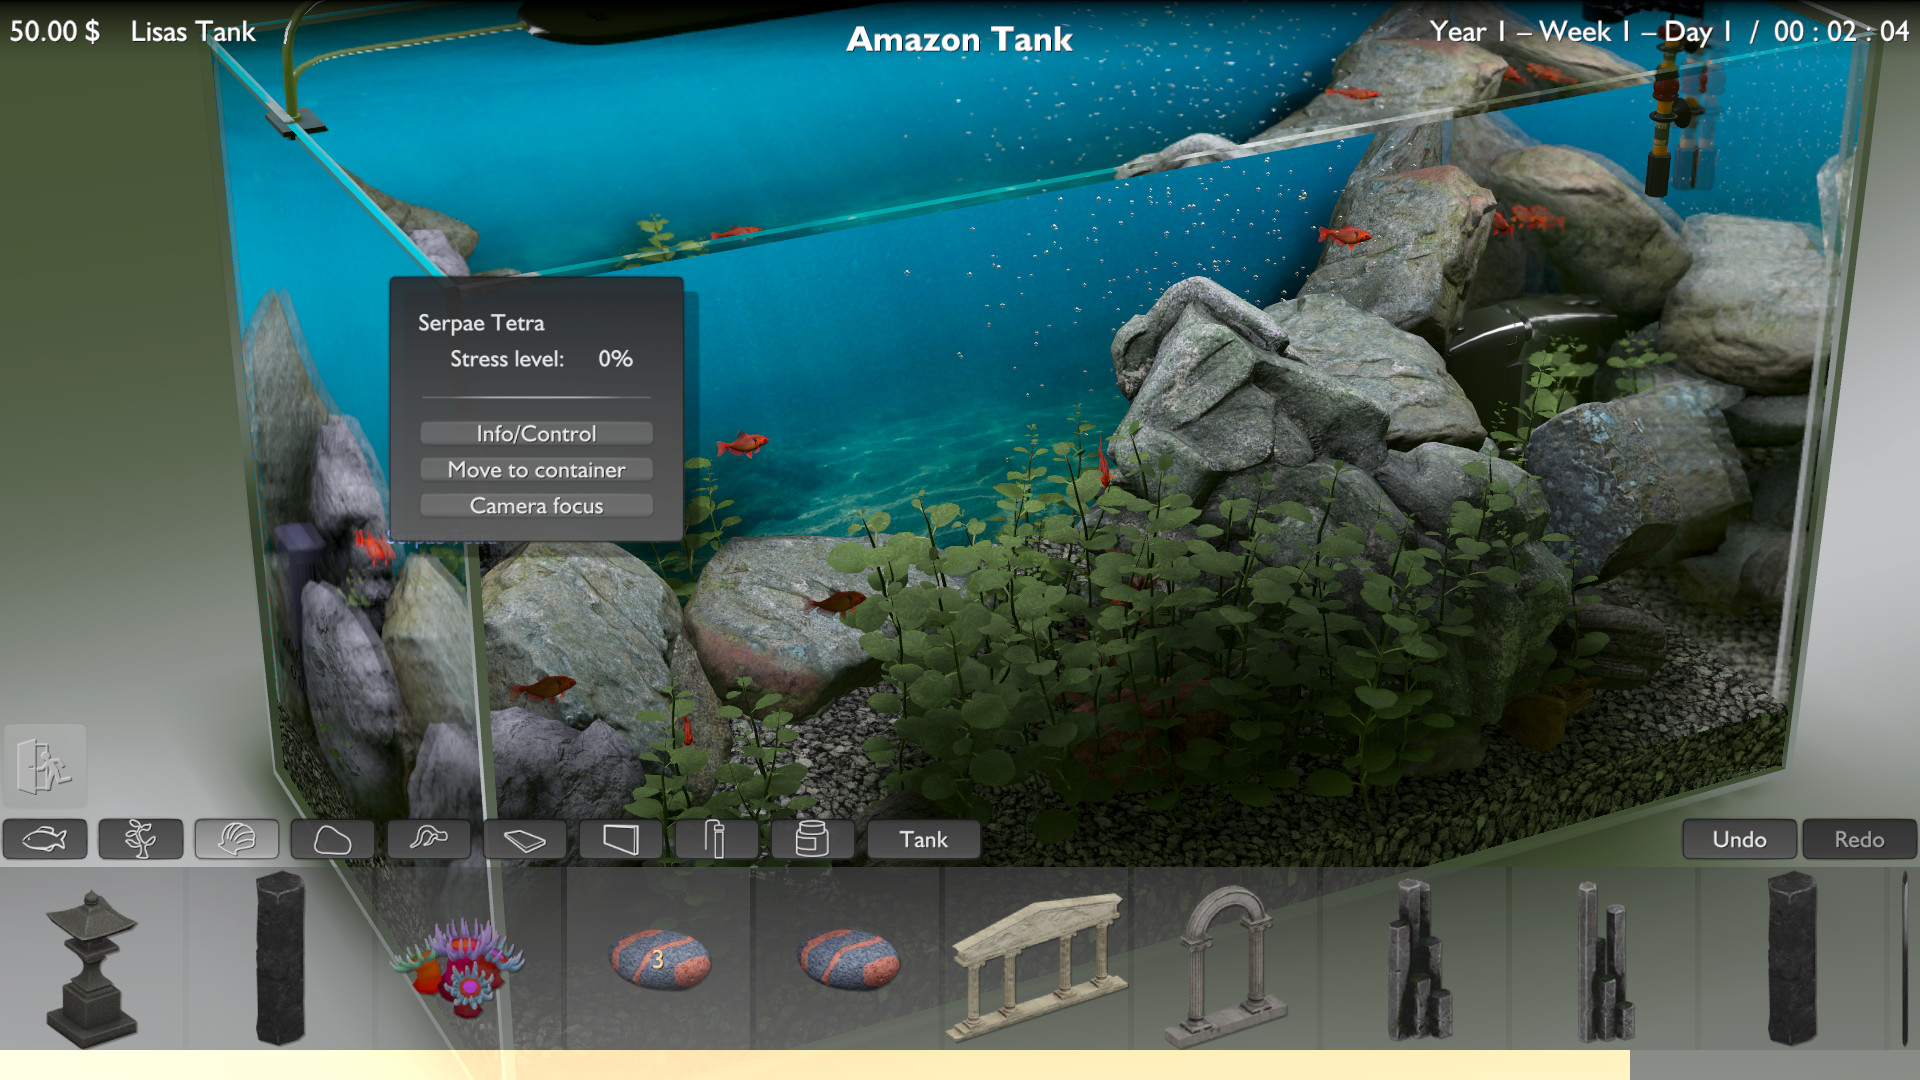1920x1080 pixels.
Task: Switch to the Tank tab
Action: click(923, 839)
